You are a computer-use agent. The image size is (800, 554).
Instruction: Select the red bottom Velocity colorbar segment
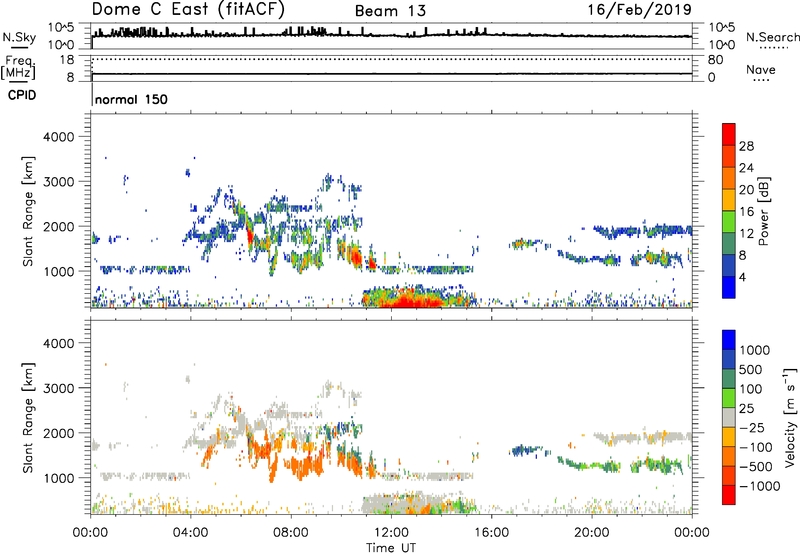click(x=729, y=495)
